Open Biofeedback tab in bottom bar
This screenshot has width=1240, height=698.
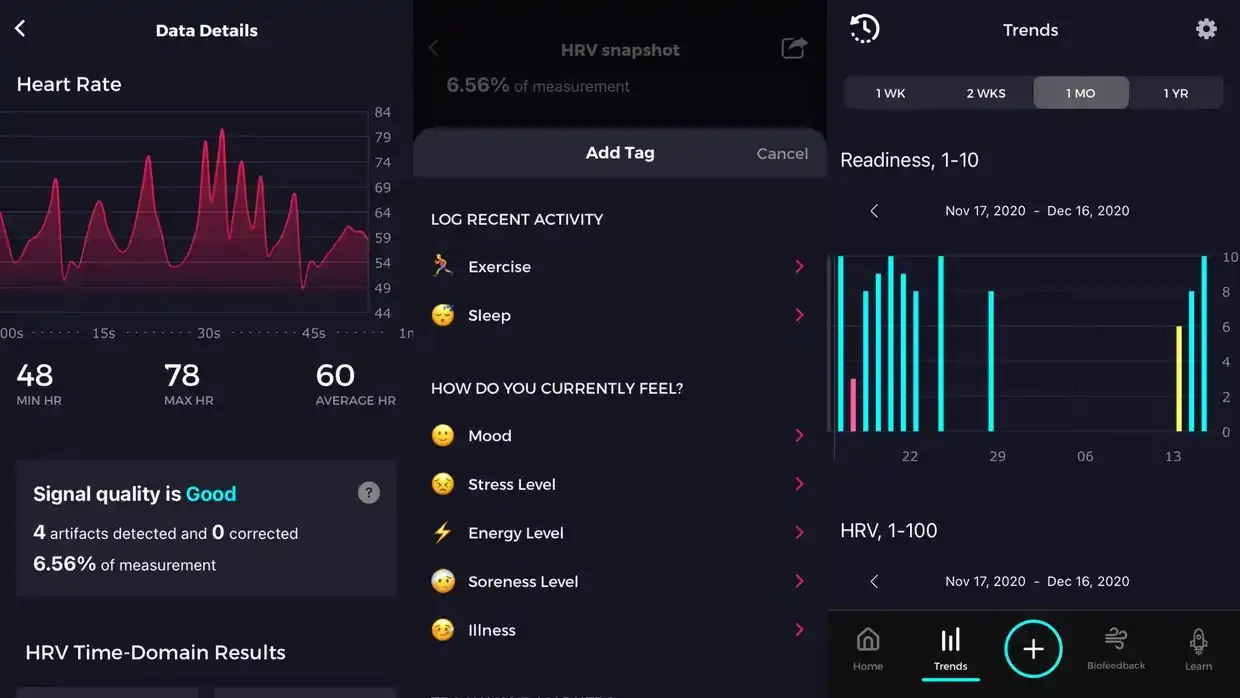pos(1116,649)
